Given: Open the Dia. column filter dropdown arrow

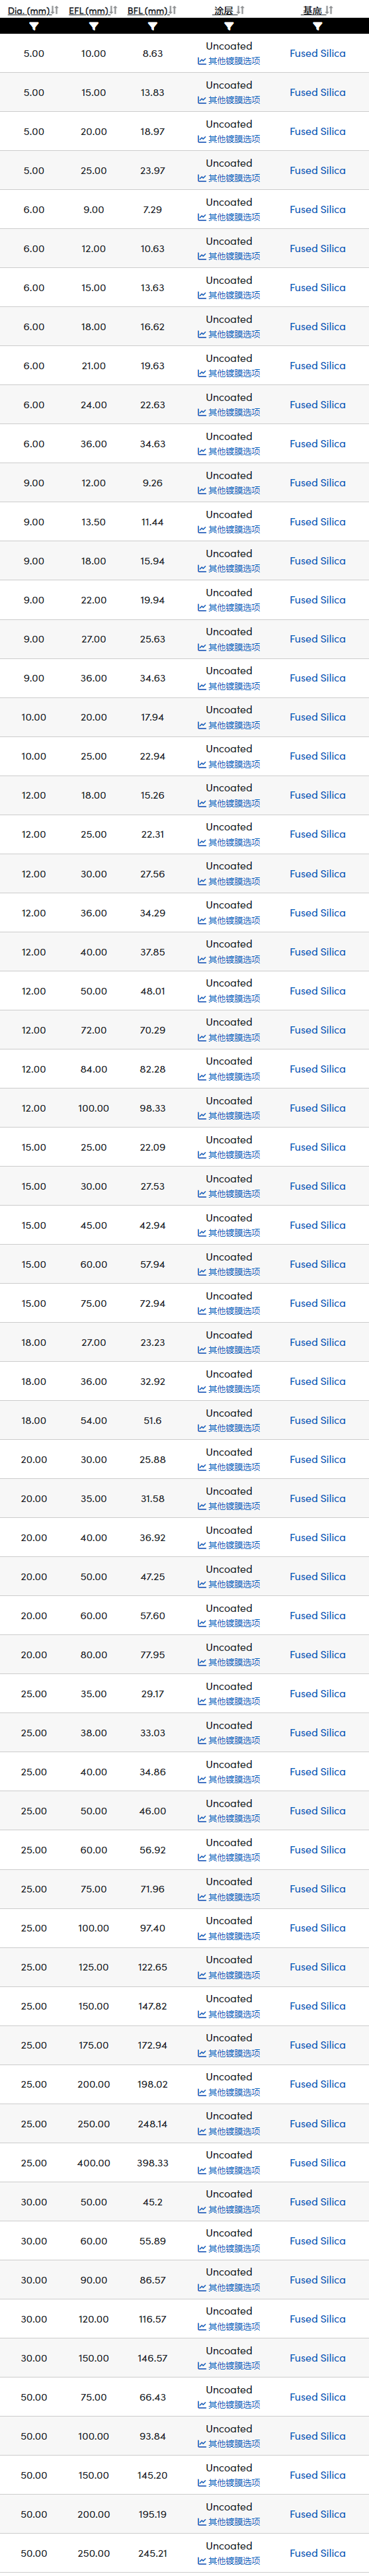Looking at the screenshot, I should point(34,27).
